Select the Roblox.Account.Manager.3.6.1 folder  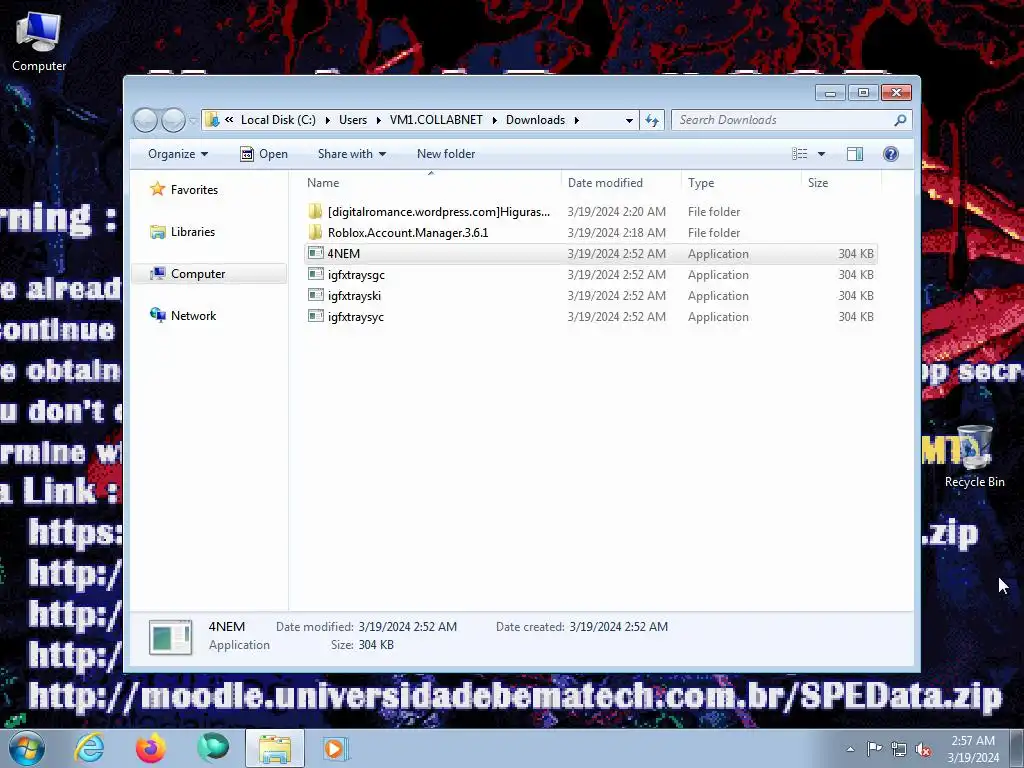[590, 232]
